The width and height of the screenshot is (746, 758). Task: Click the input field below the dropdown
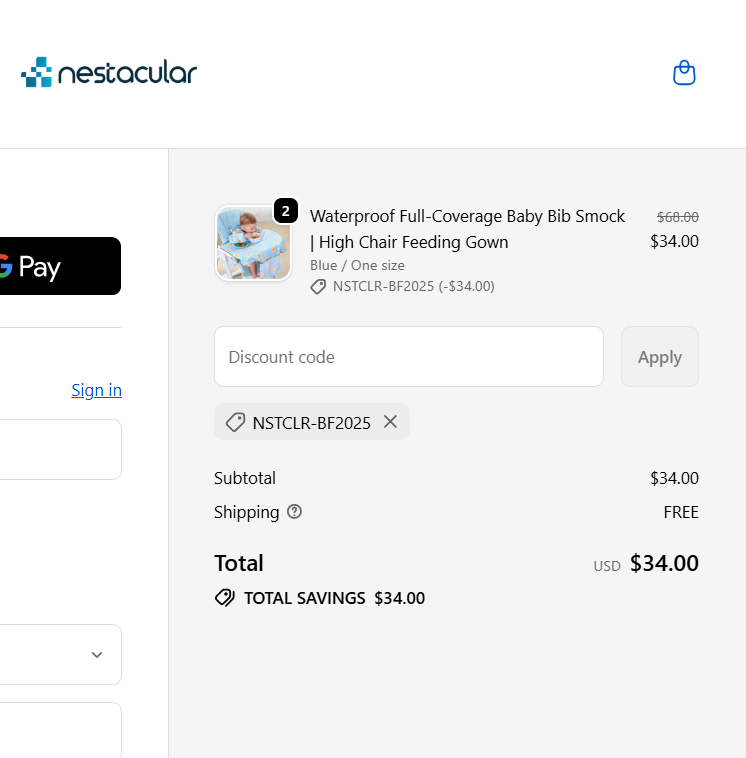(60, 730)
